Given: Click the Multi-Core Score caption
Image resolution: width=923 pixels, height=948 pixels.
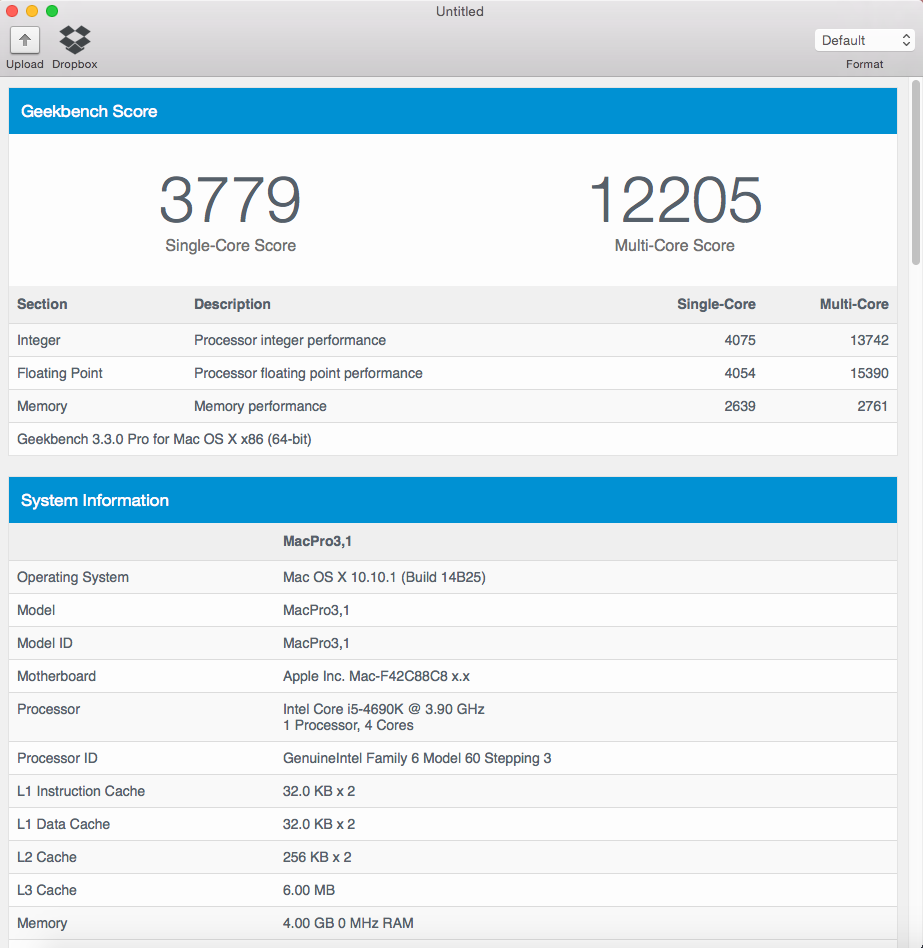Looking at the screenshot, I should [x=675, y=245].
